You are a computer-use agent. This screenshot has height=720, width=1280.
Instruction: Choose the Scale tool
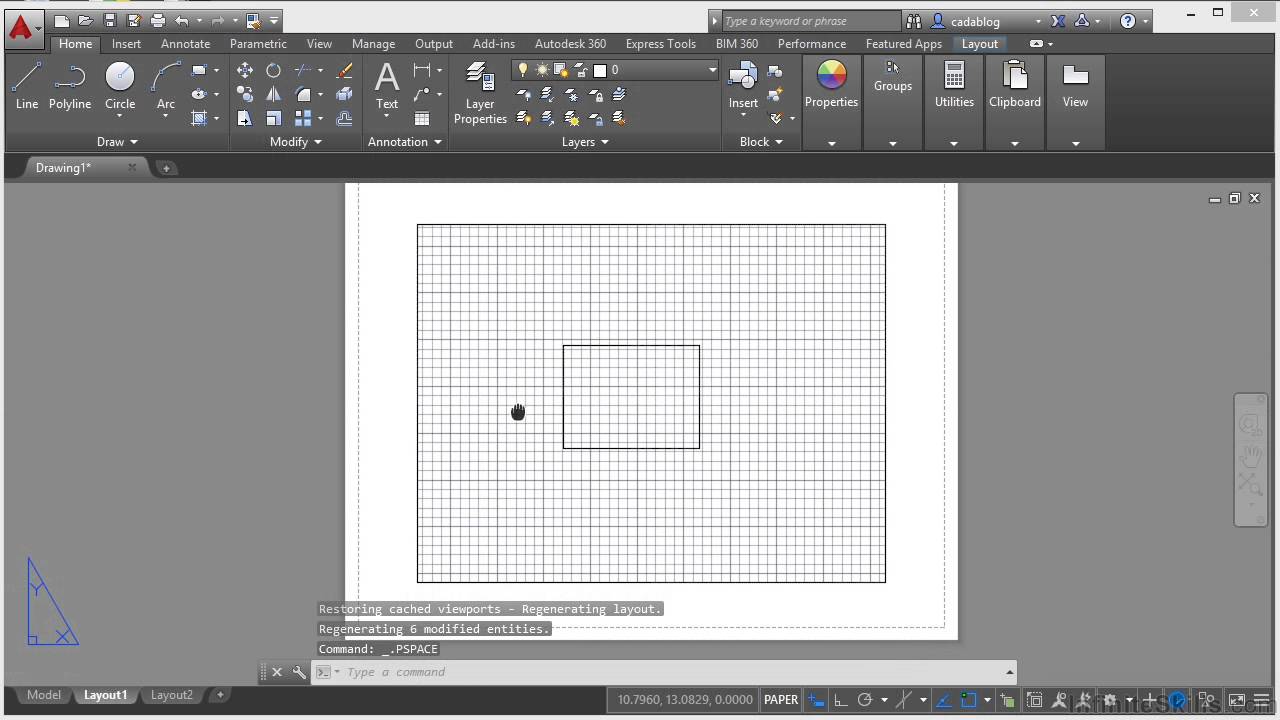(x=273, y=119)
